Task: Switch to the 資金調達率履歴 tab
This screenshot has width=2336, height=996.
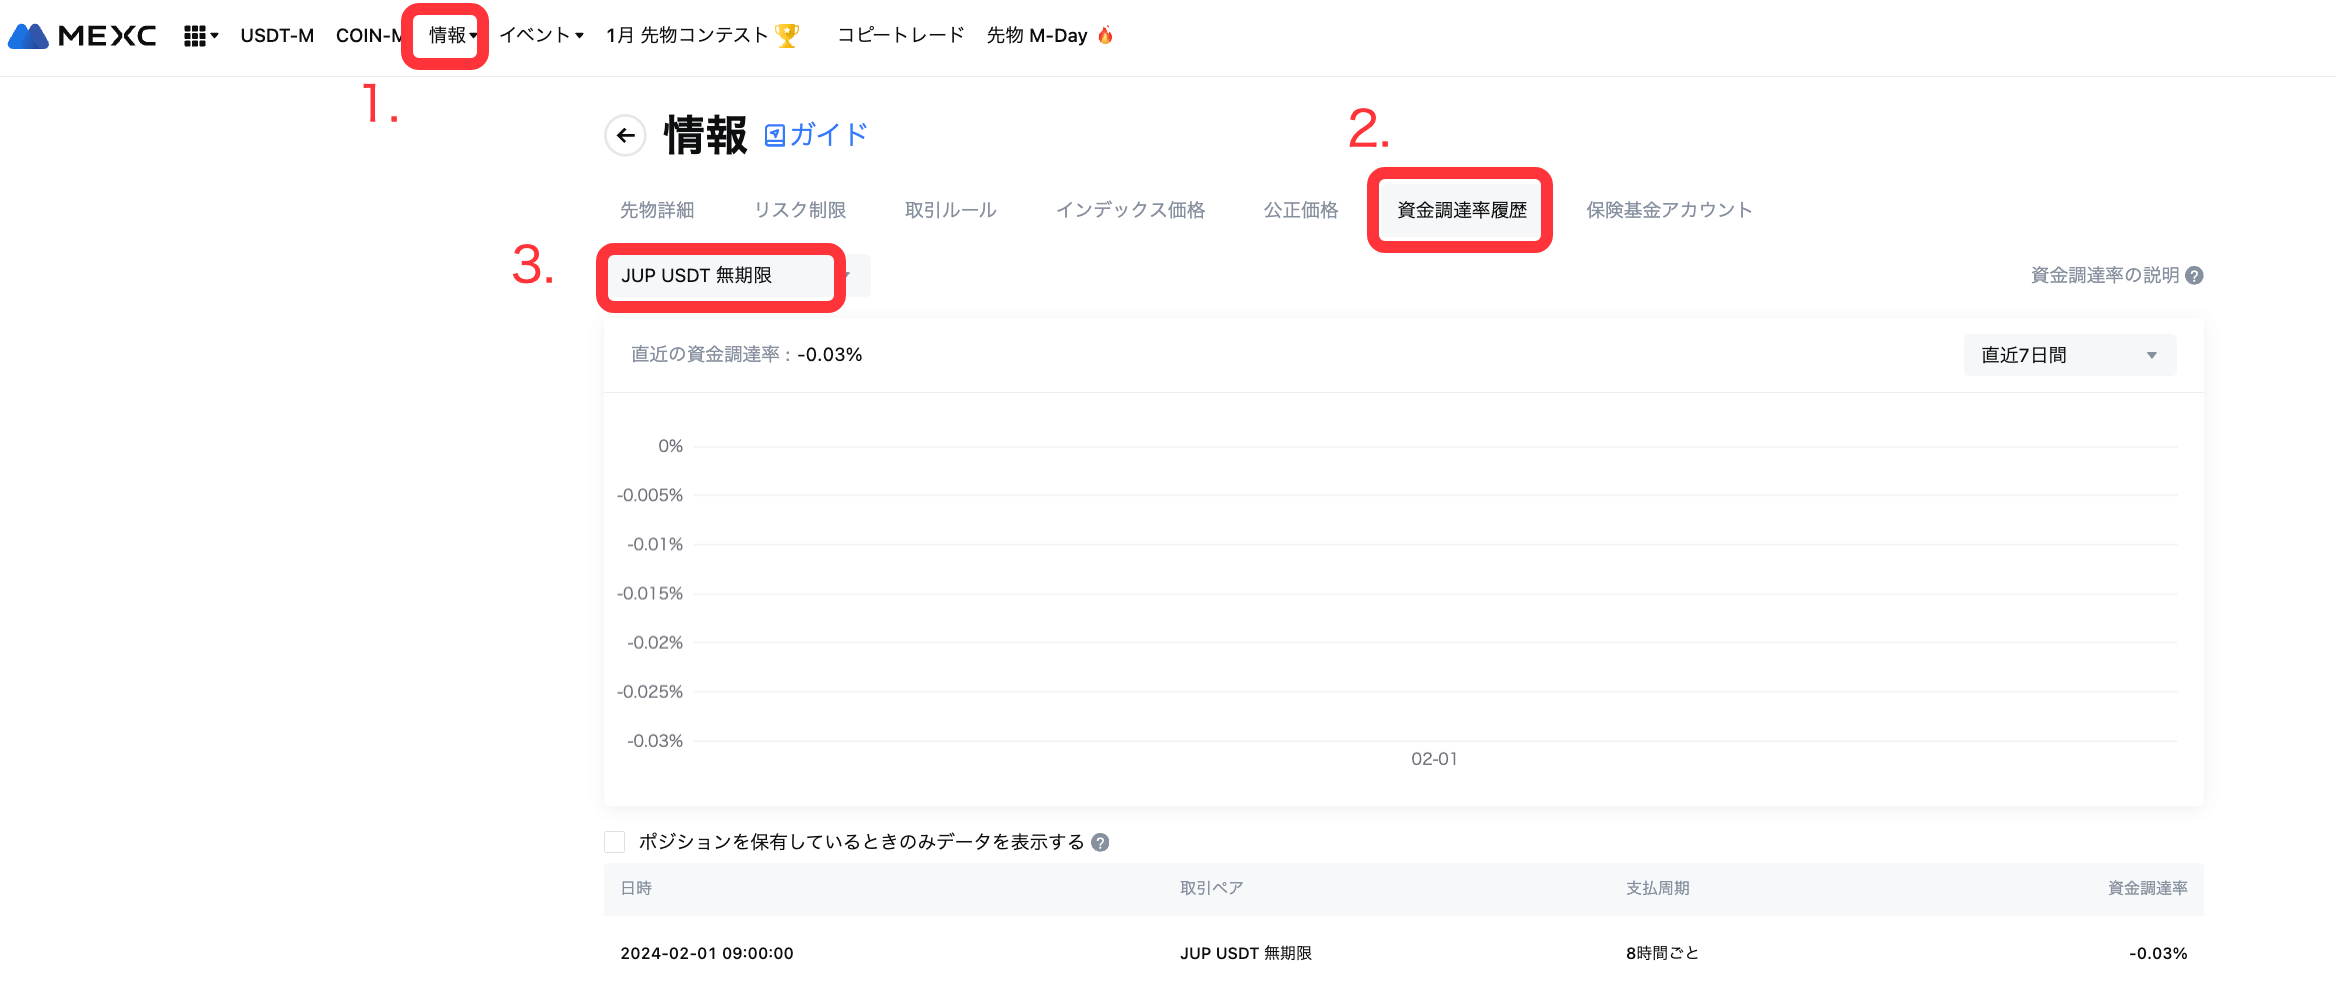Action: pos(1461,210)
